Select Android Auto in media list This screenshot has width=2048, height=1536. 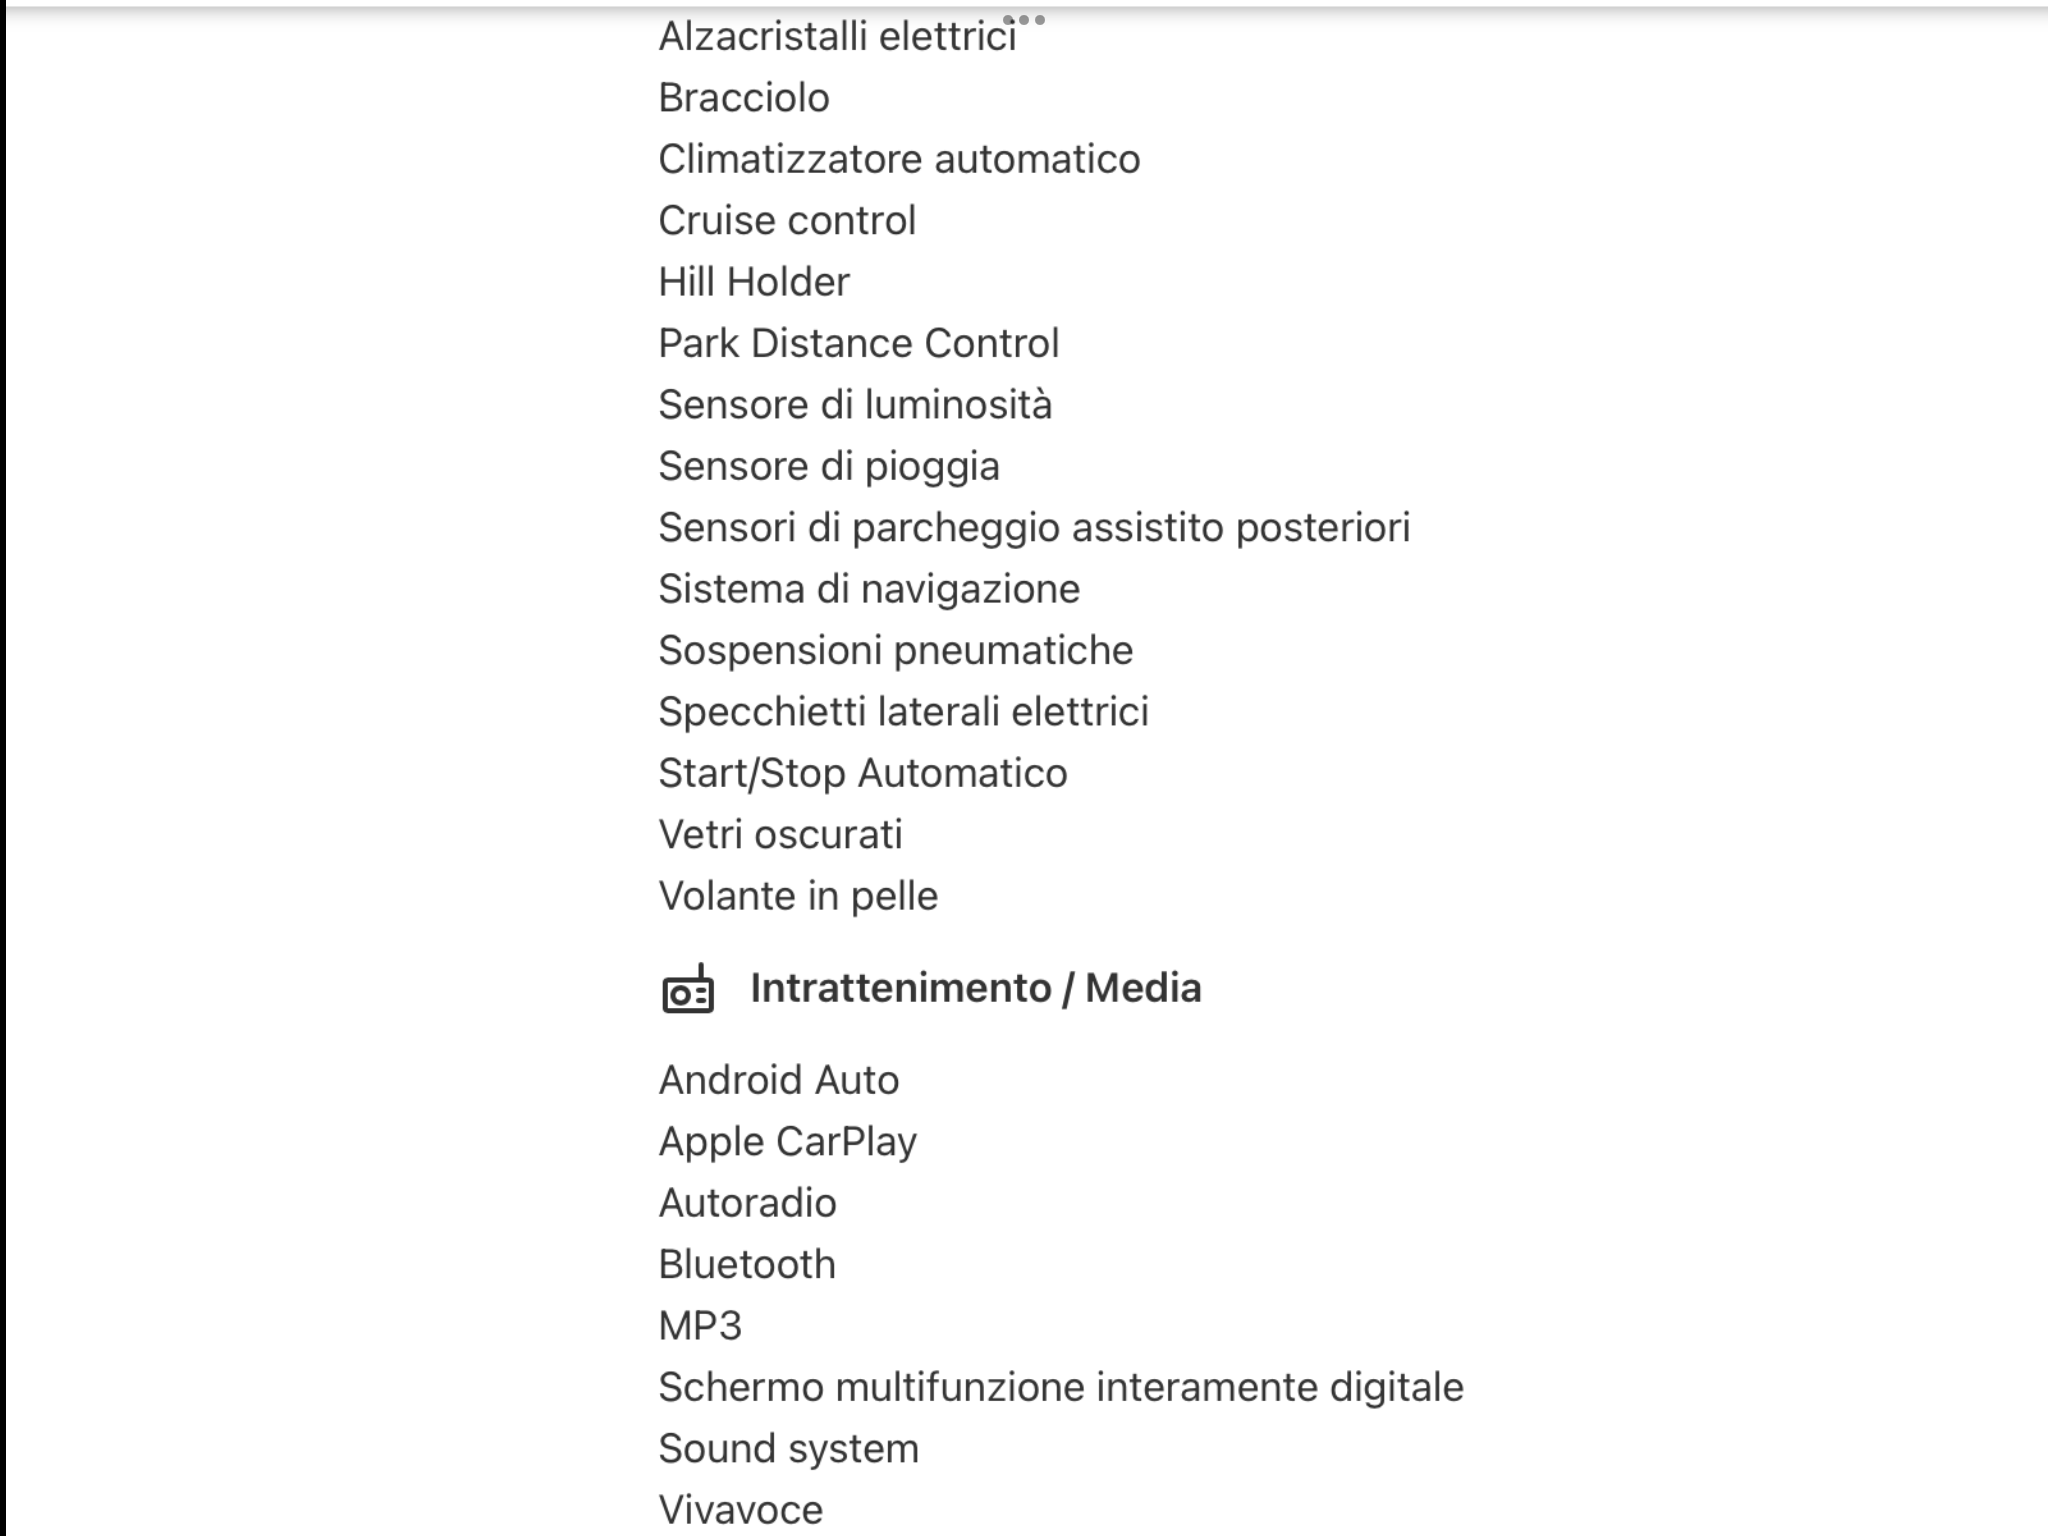778,1081
